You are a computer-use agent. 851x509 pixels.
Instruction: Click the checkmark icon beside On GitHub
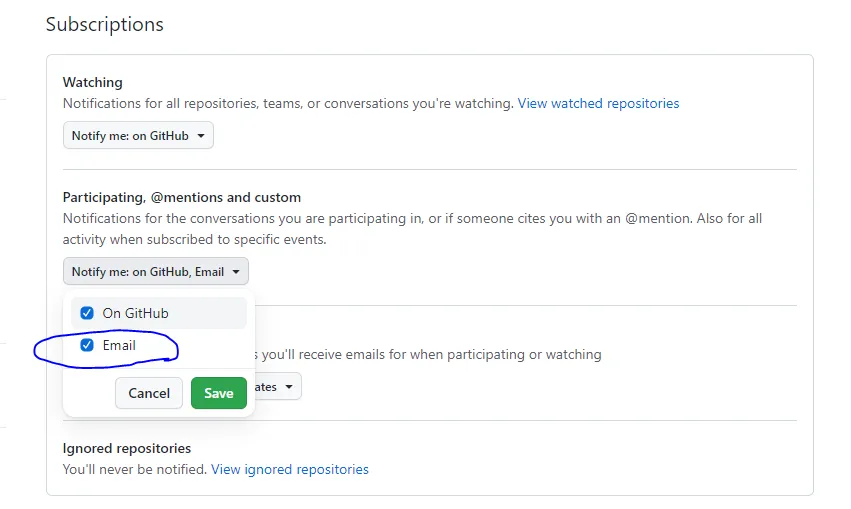87,313
